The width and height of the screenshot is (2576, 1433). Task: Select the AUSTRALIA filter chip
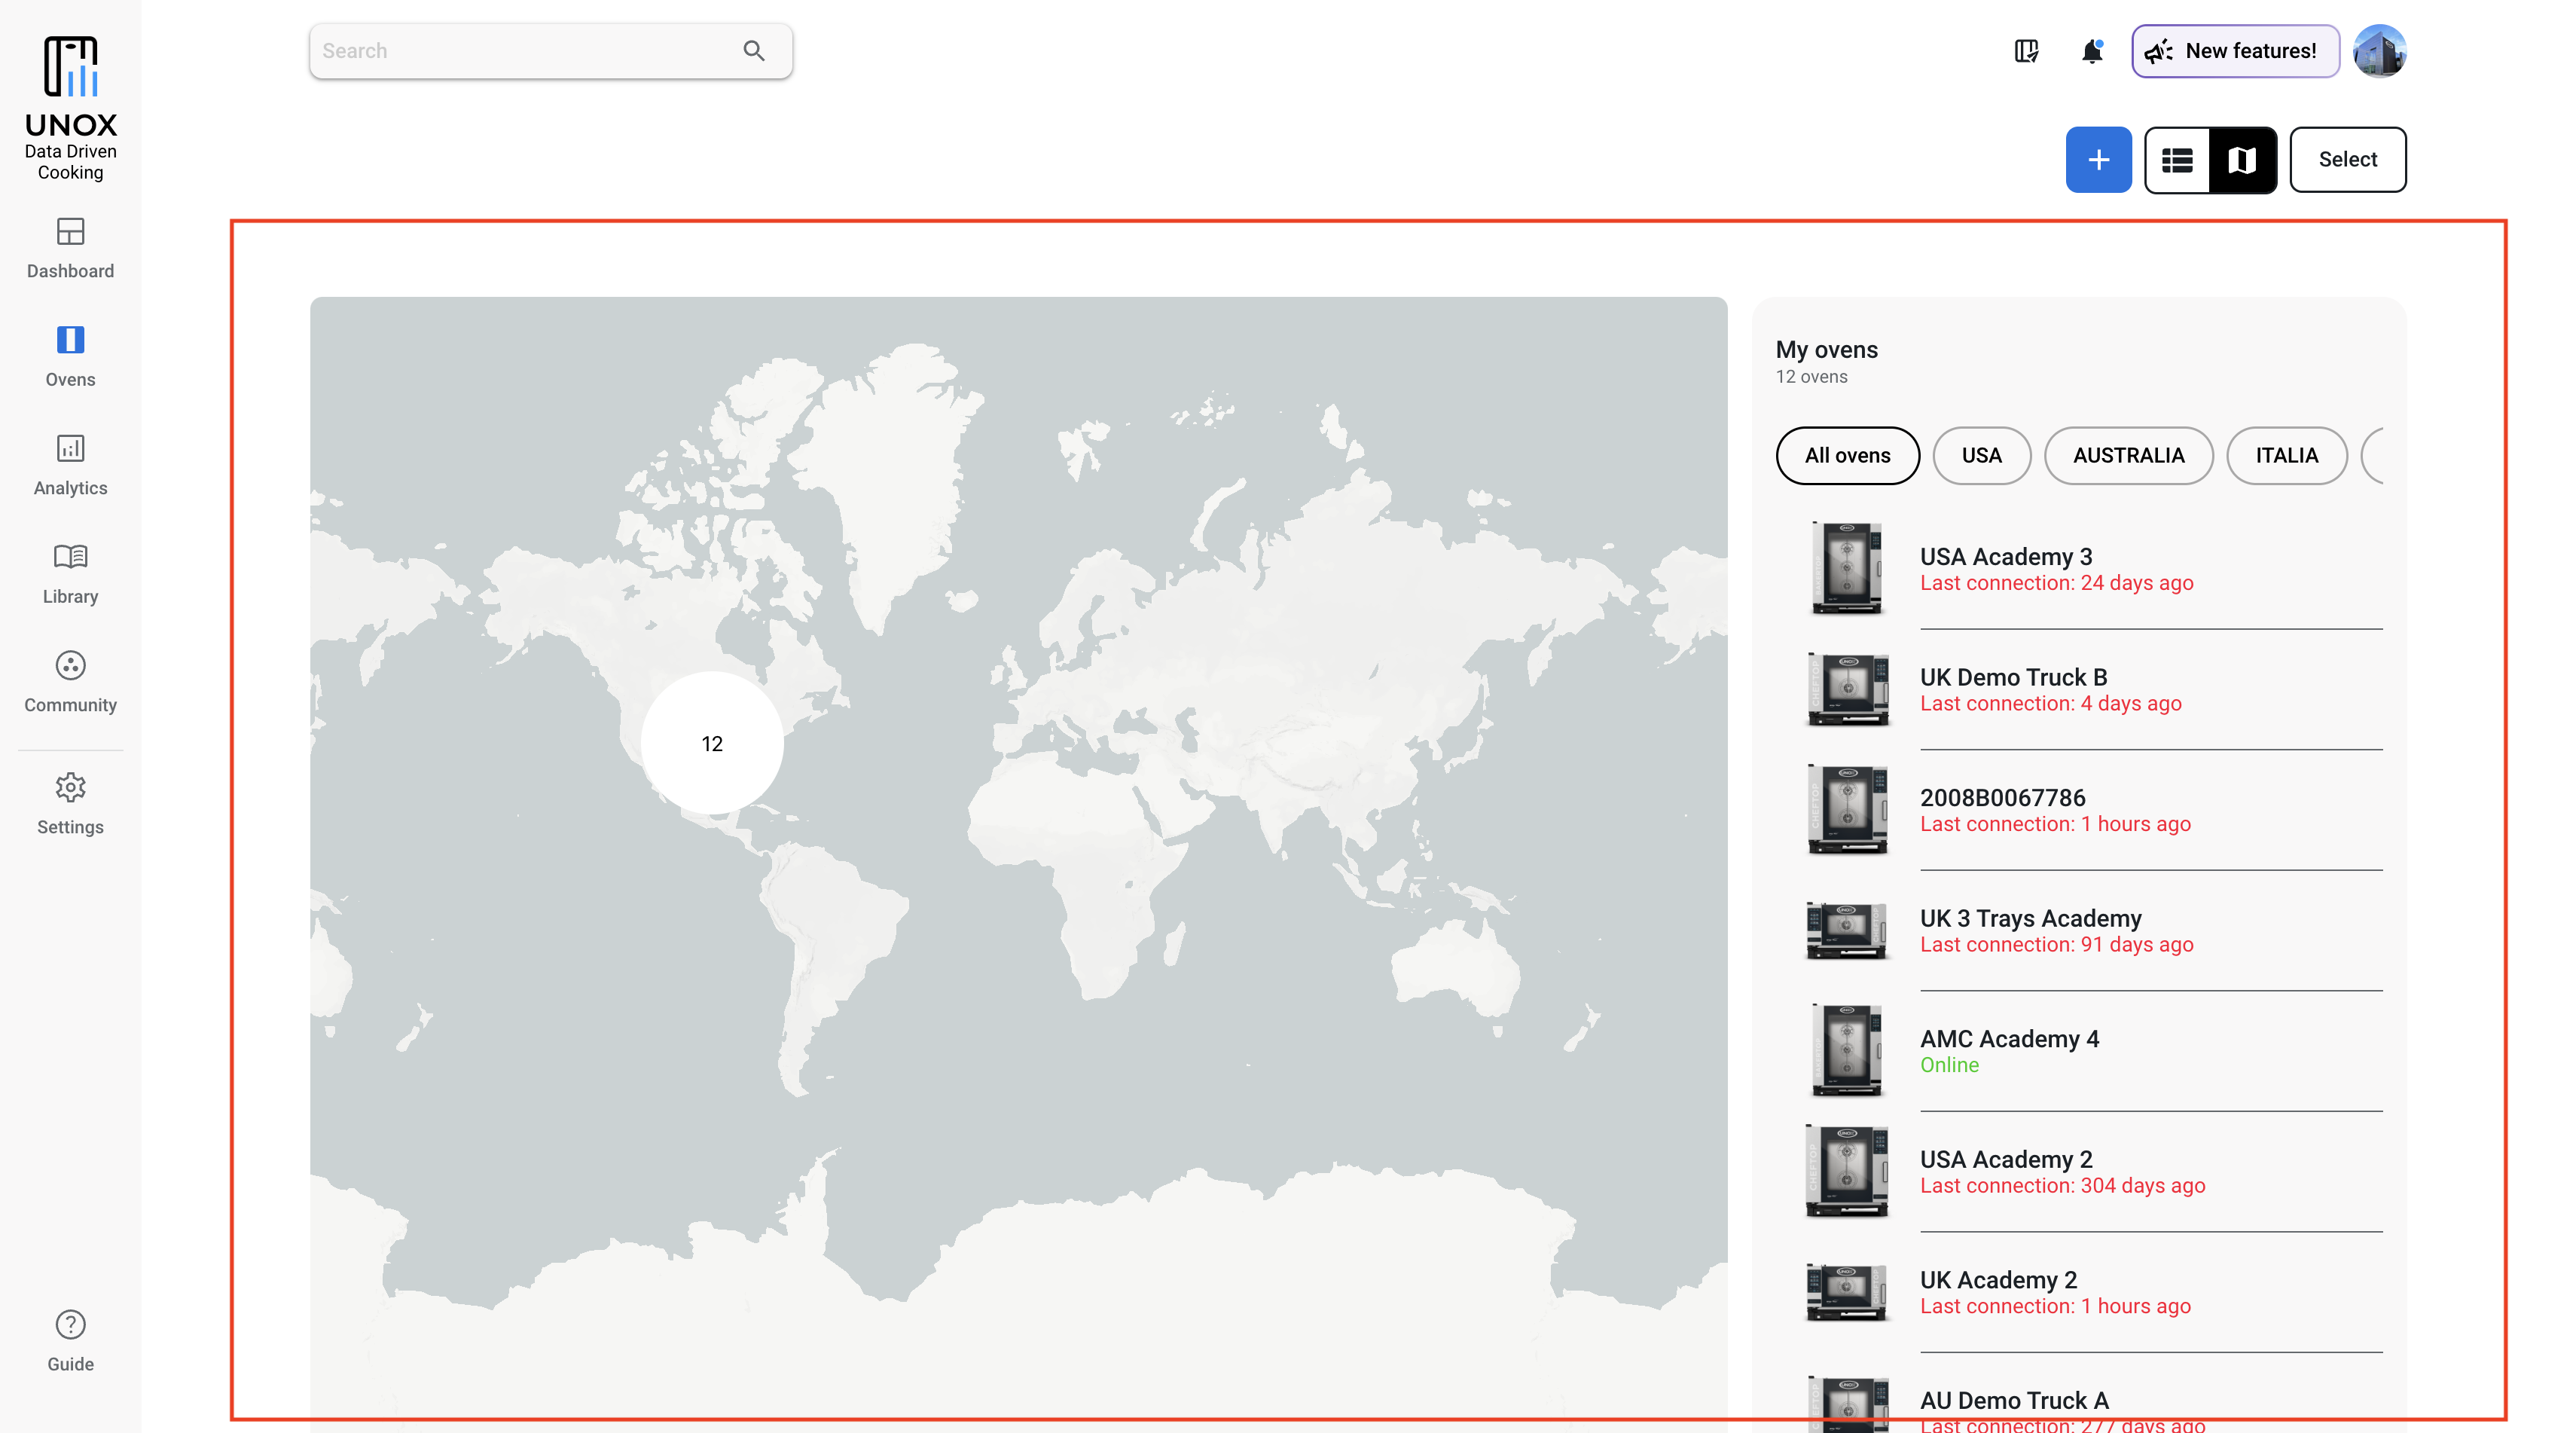pos(2129,455)
